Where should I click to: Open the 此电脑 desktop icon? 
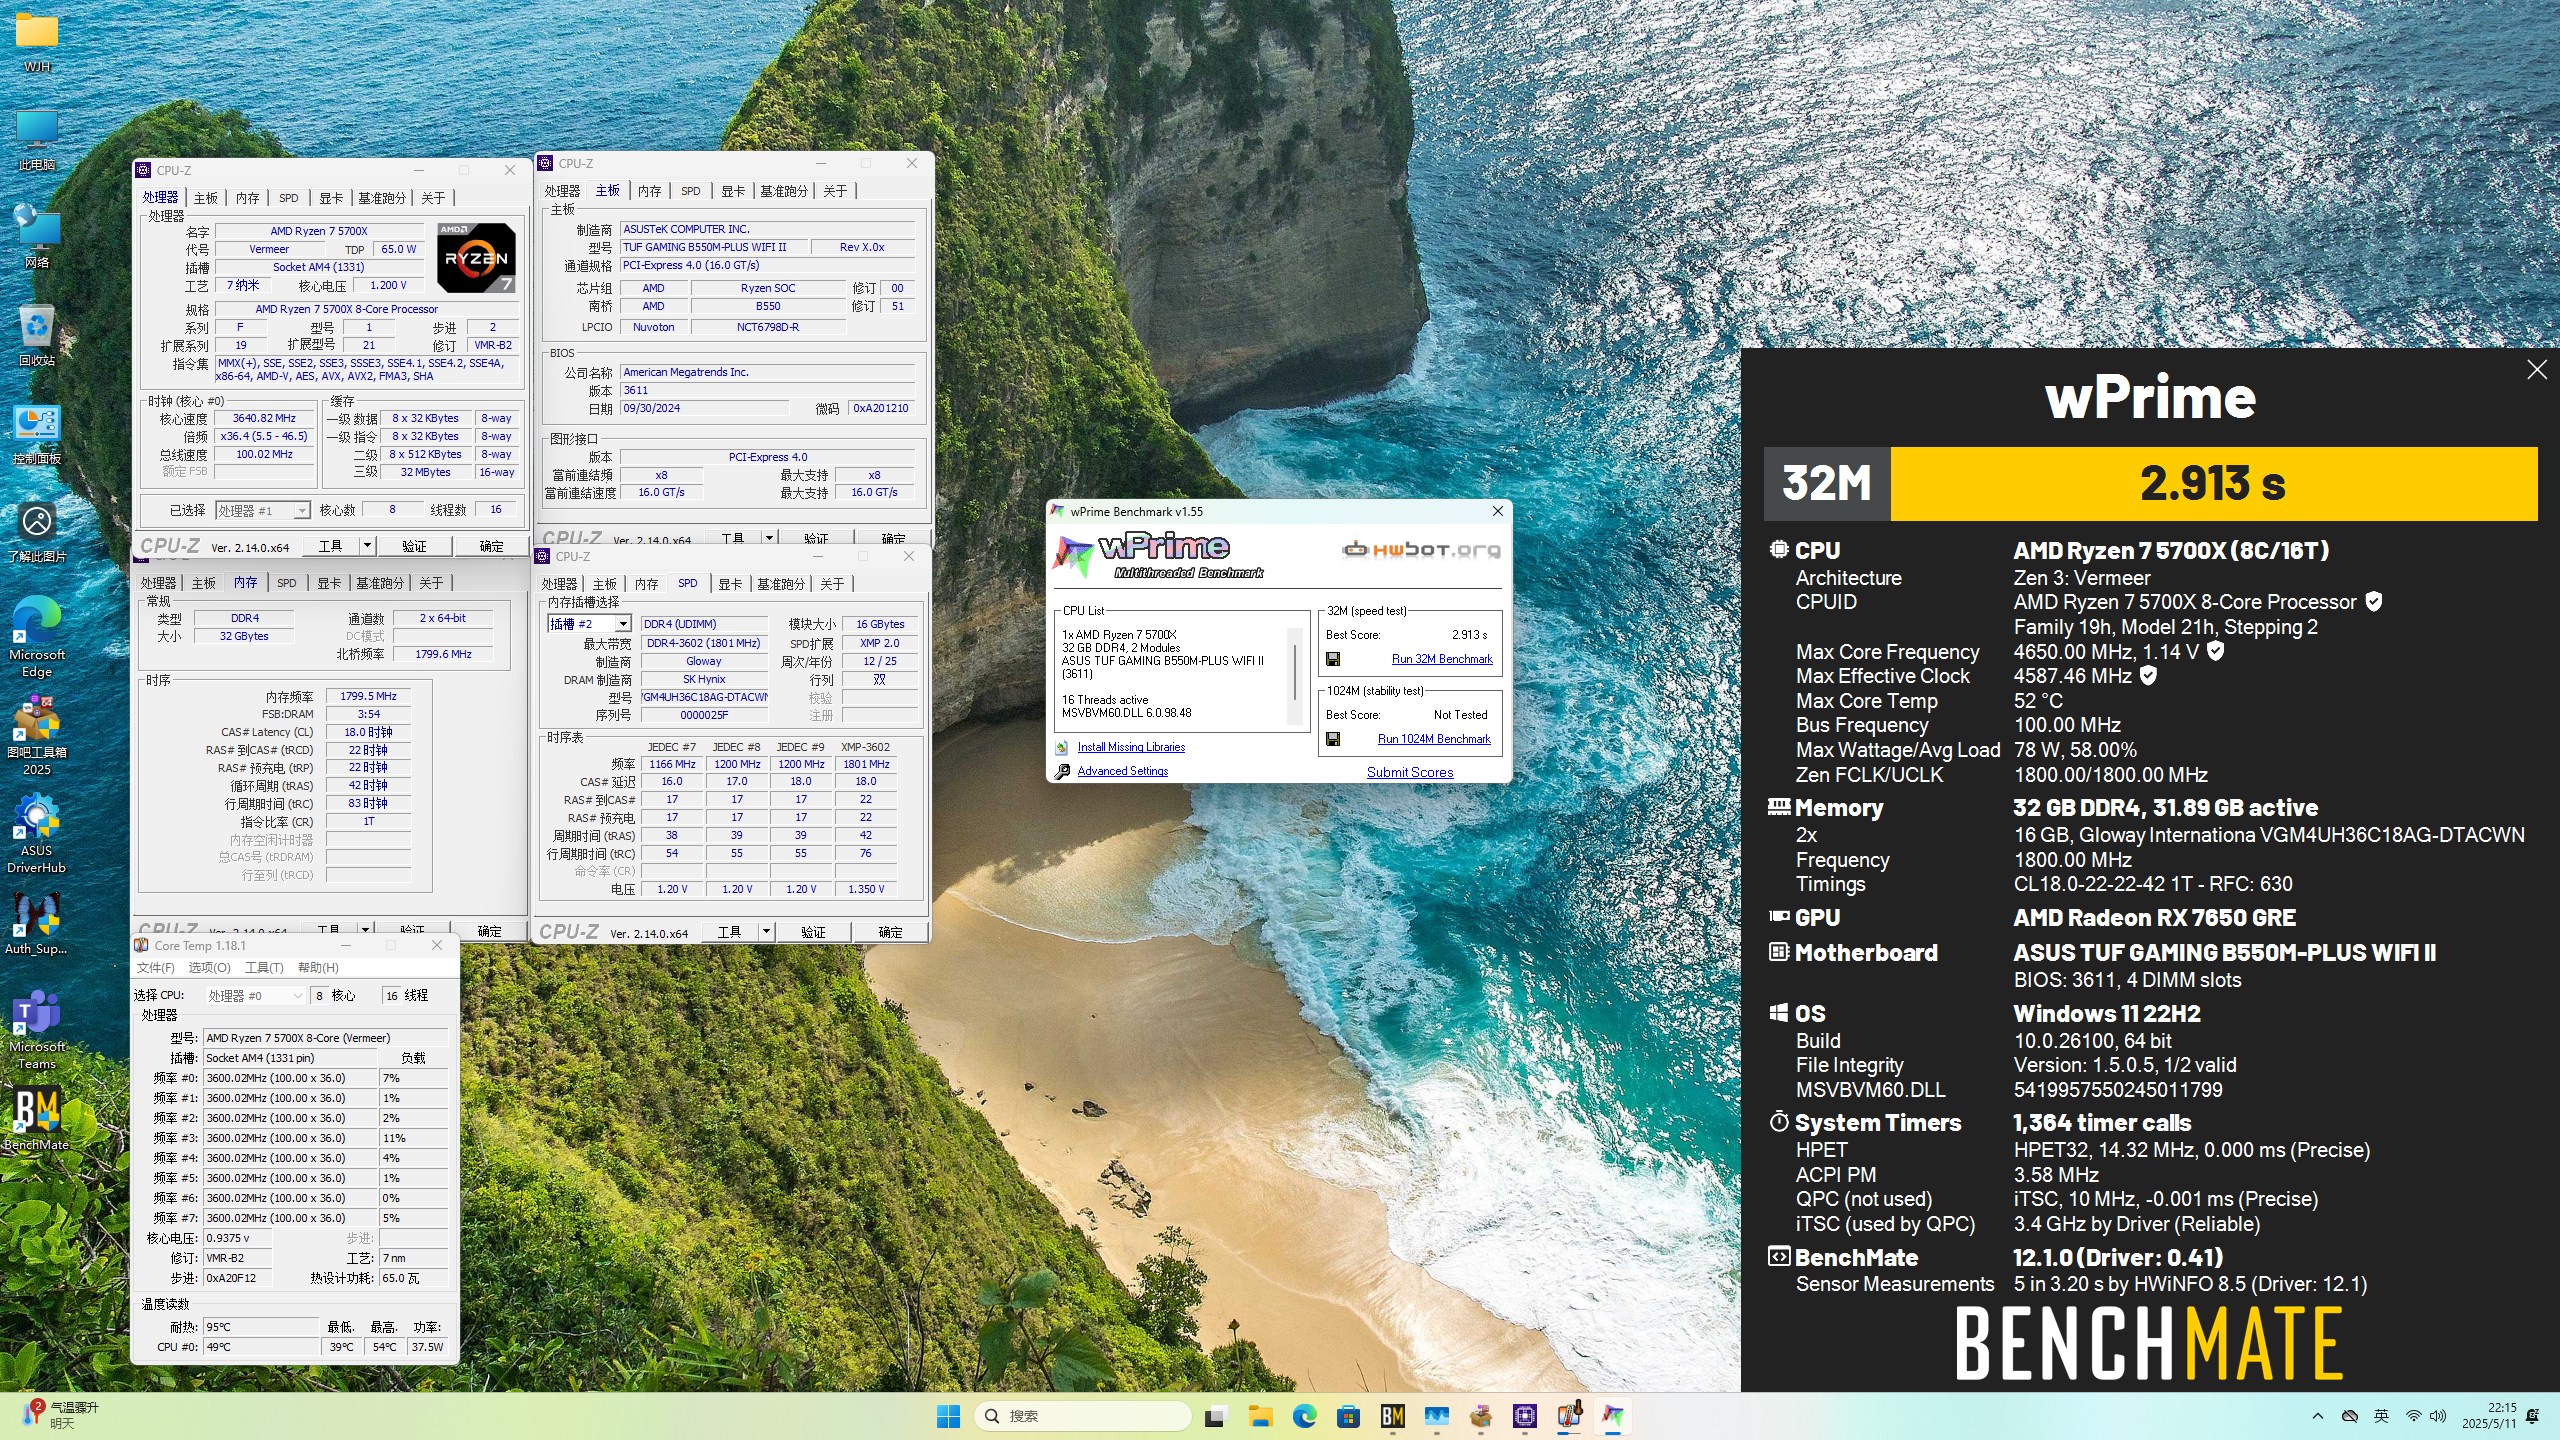37,140
